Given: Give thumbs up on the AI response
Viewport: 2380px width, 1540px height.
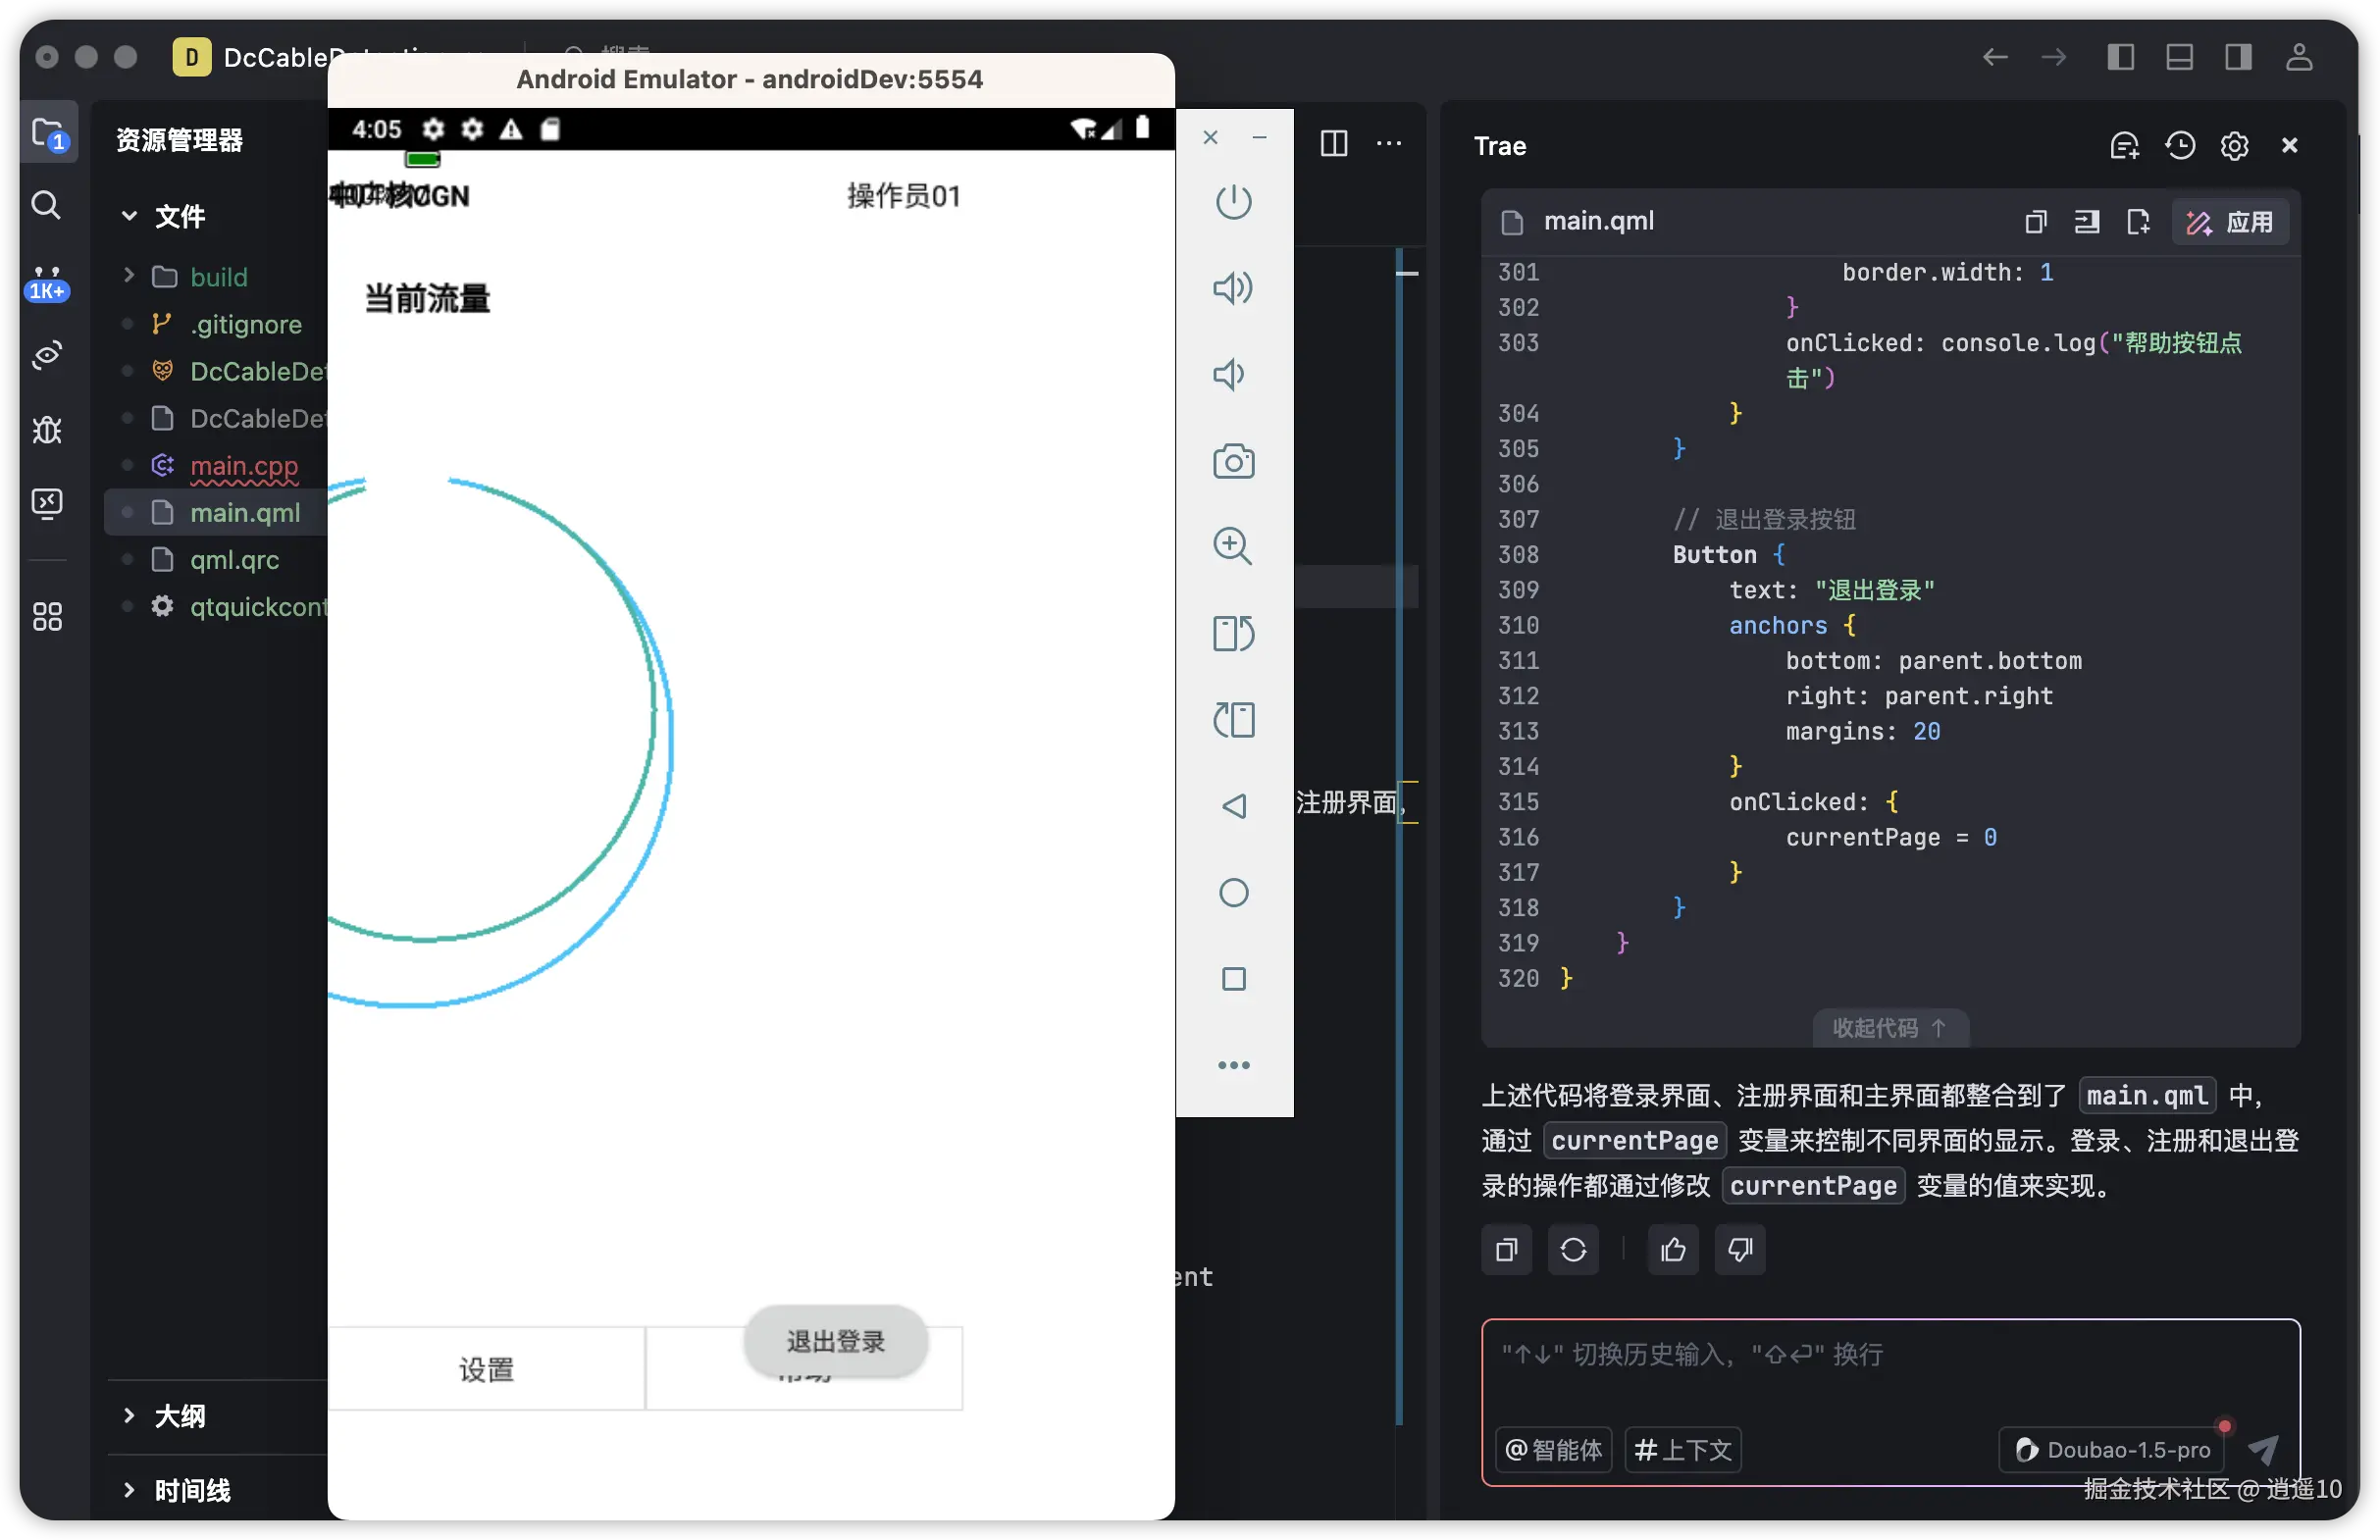Looking at the screenshot, I should (x=1672, y=1250).
